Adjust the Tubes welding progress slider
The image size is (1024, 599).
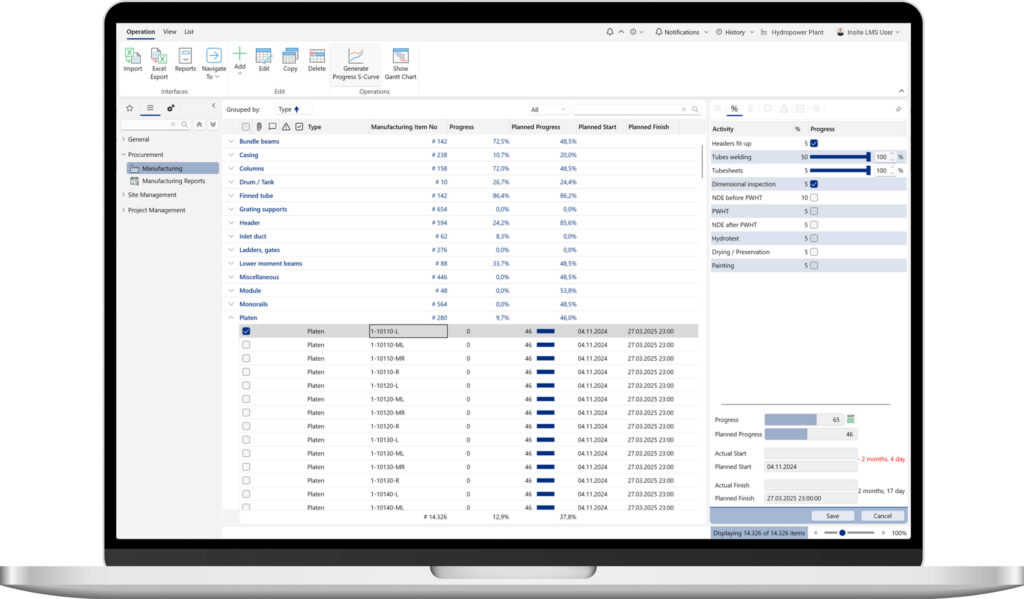click(840, 157)
